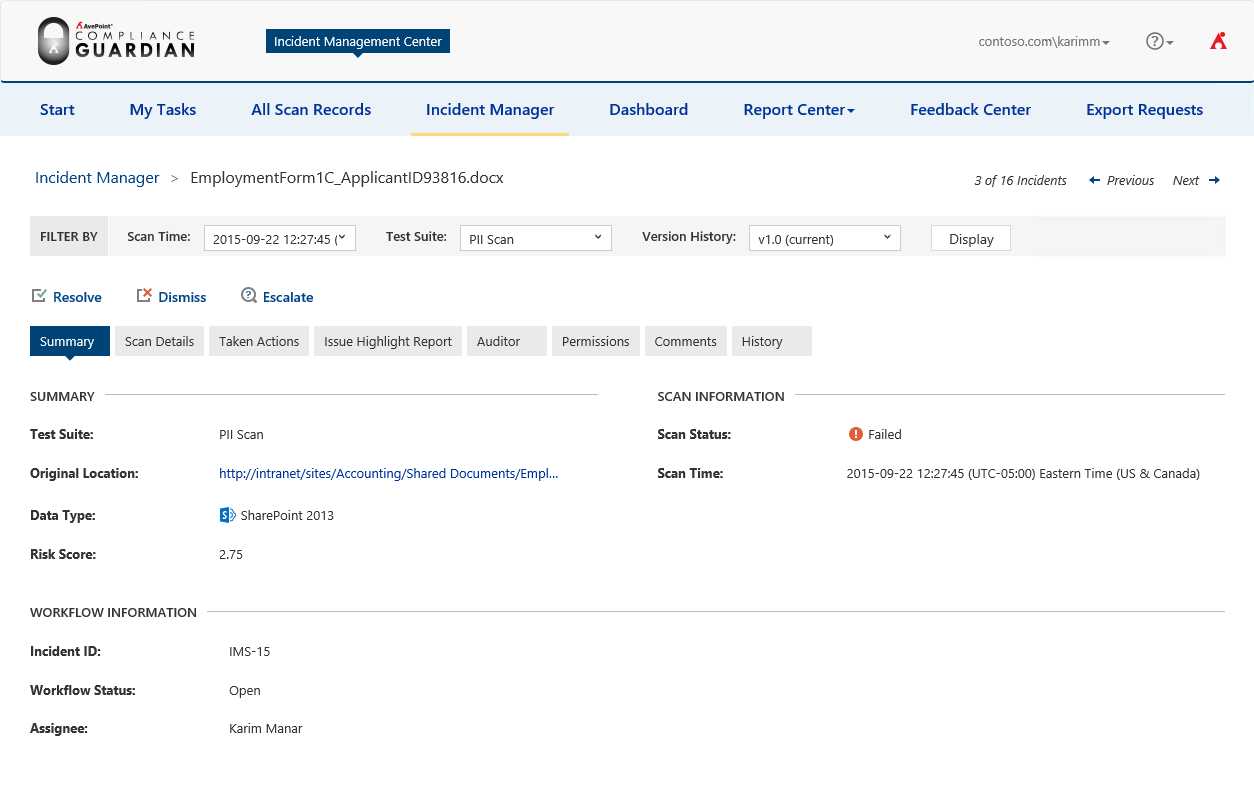This screenshot has height=796, width=1254.
Task: Open the Original Location intranet URL
Action: coord(389,473)
